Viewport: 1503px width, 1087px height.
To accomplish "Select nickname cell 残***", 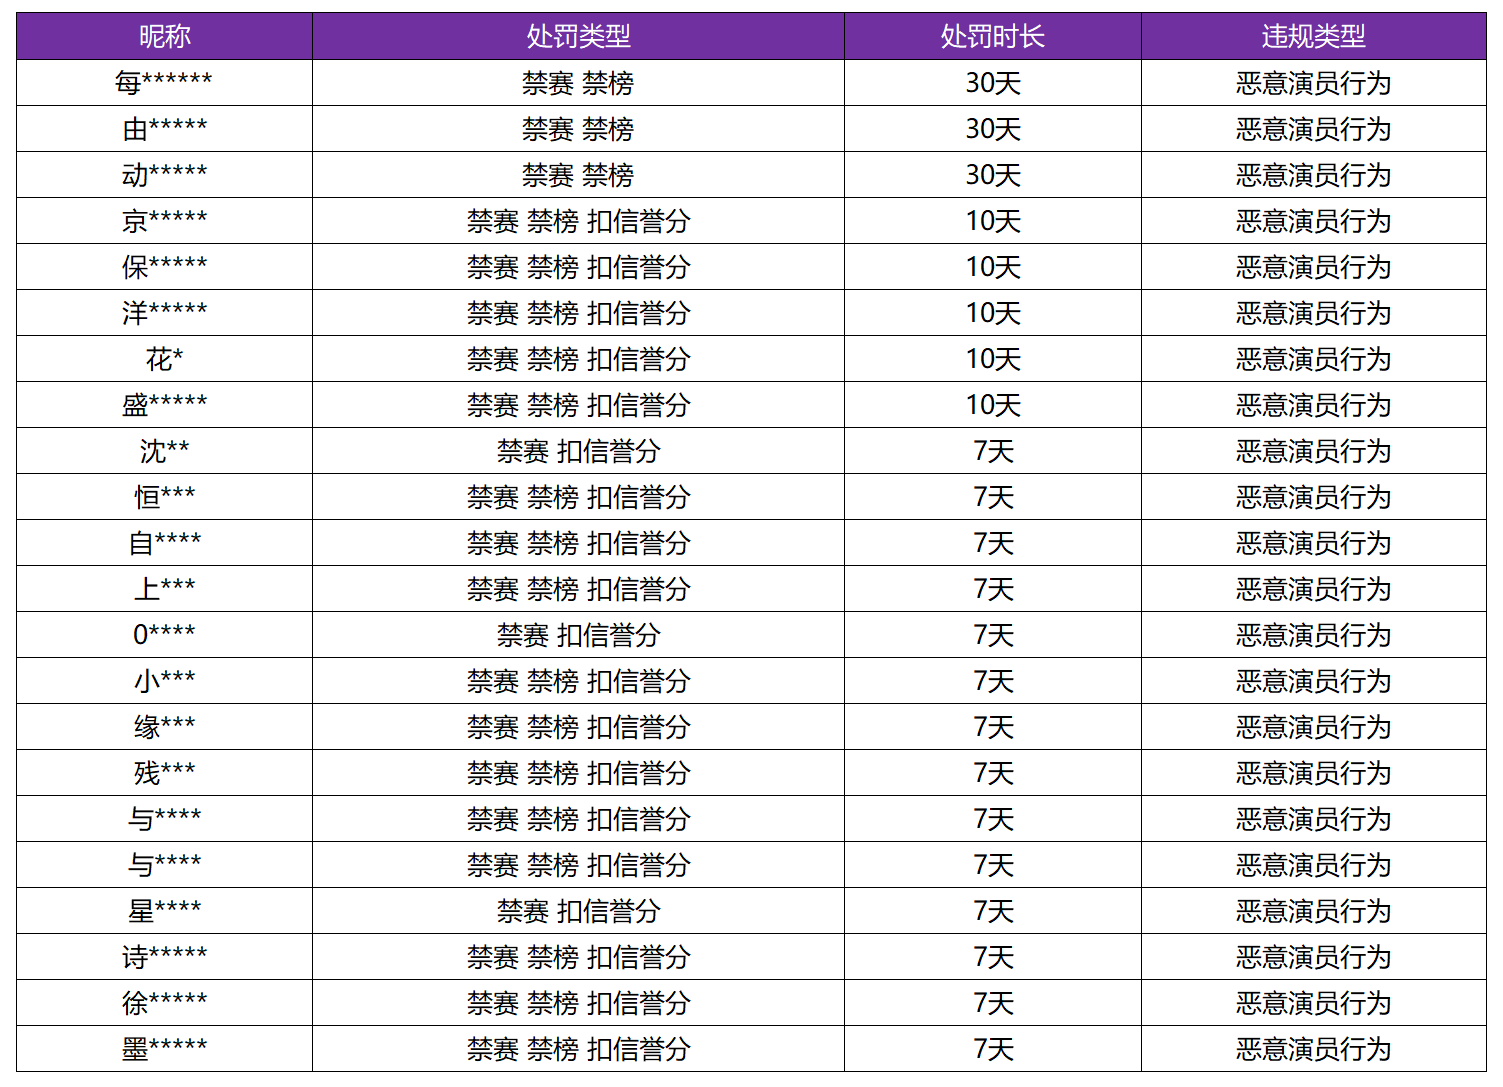I will tap(164, 773).
